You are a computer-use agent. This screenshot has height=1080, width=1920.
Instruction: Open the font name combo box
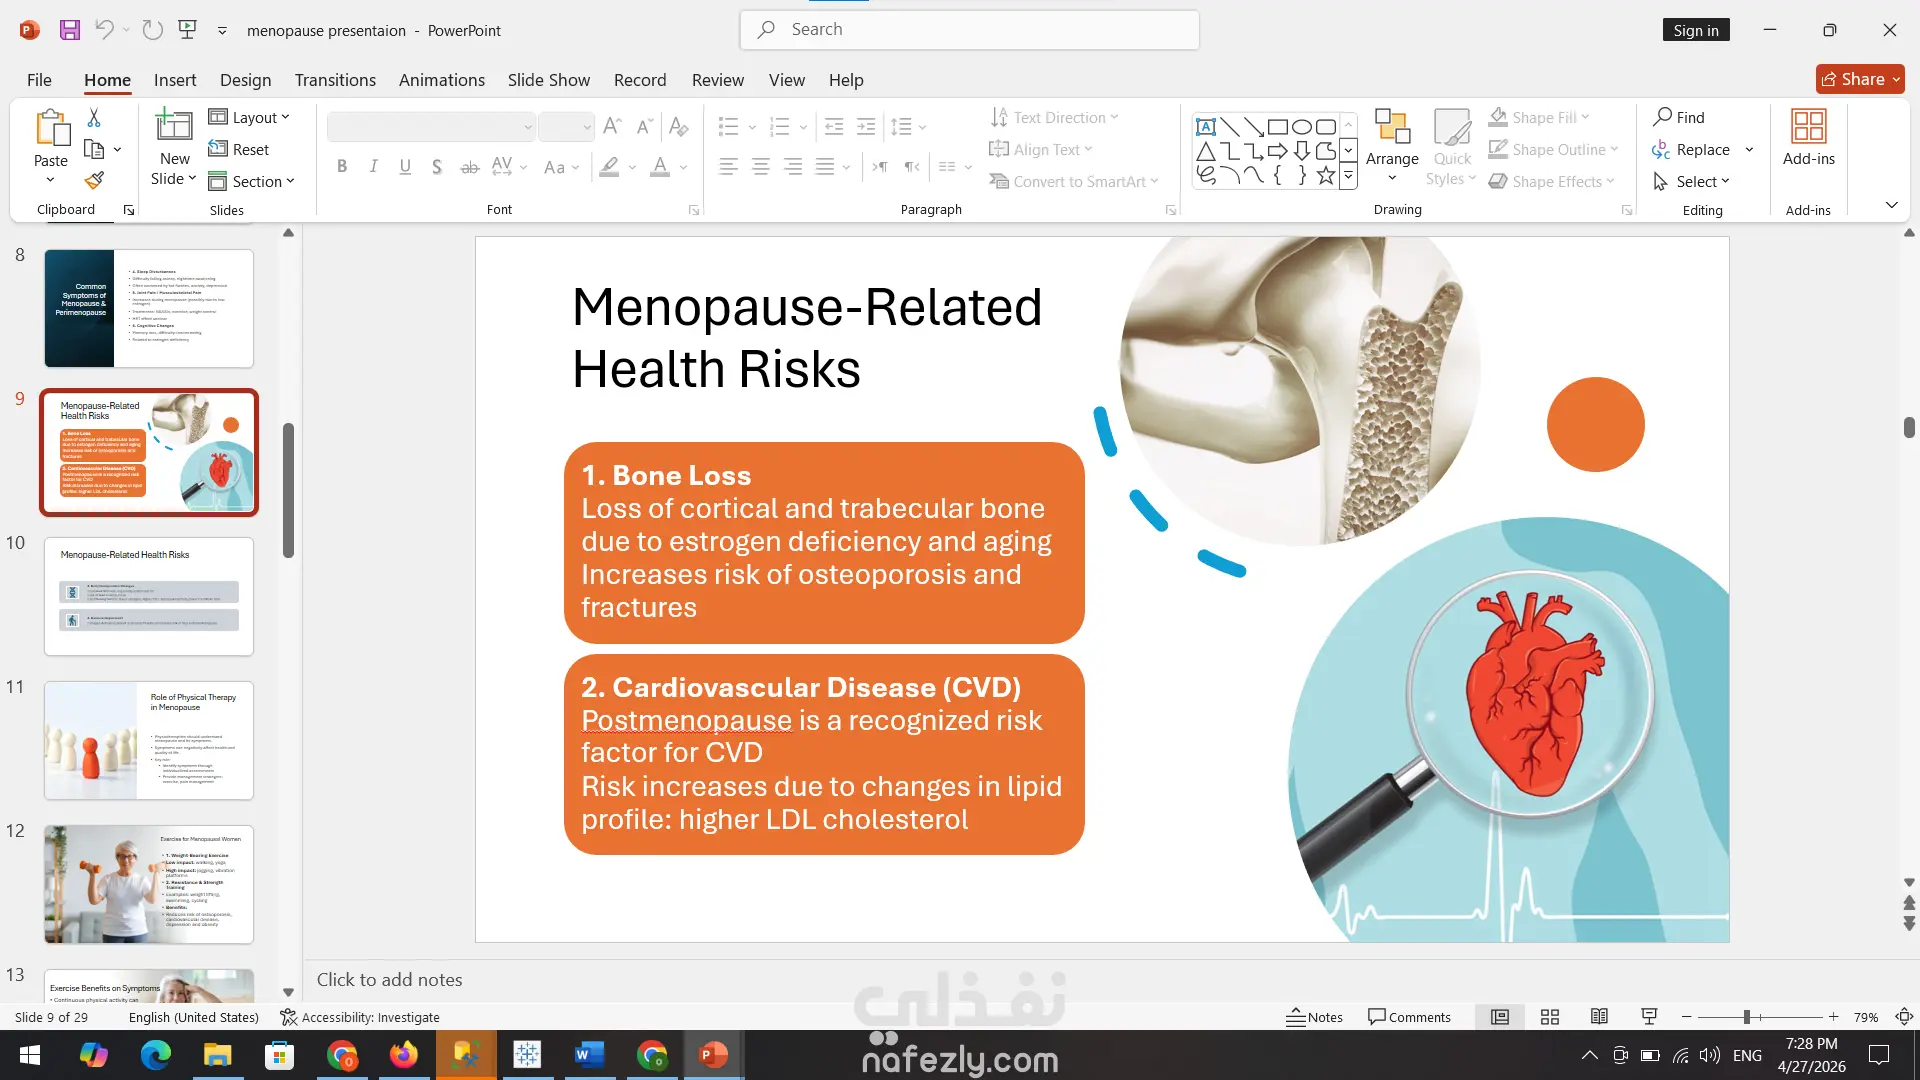click(431, 127)
